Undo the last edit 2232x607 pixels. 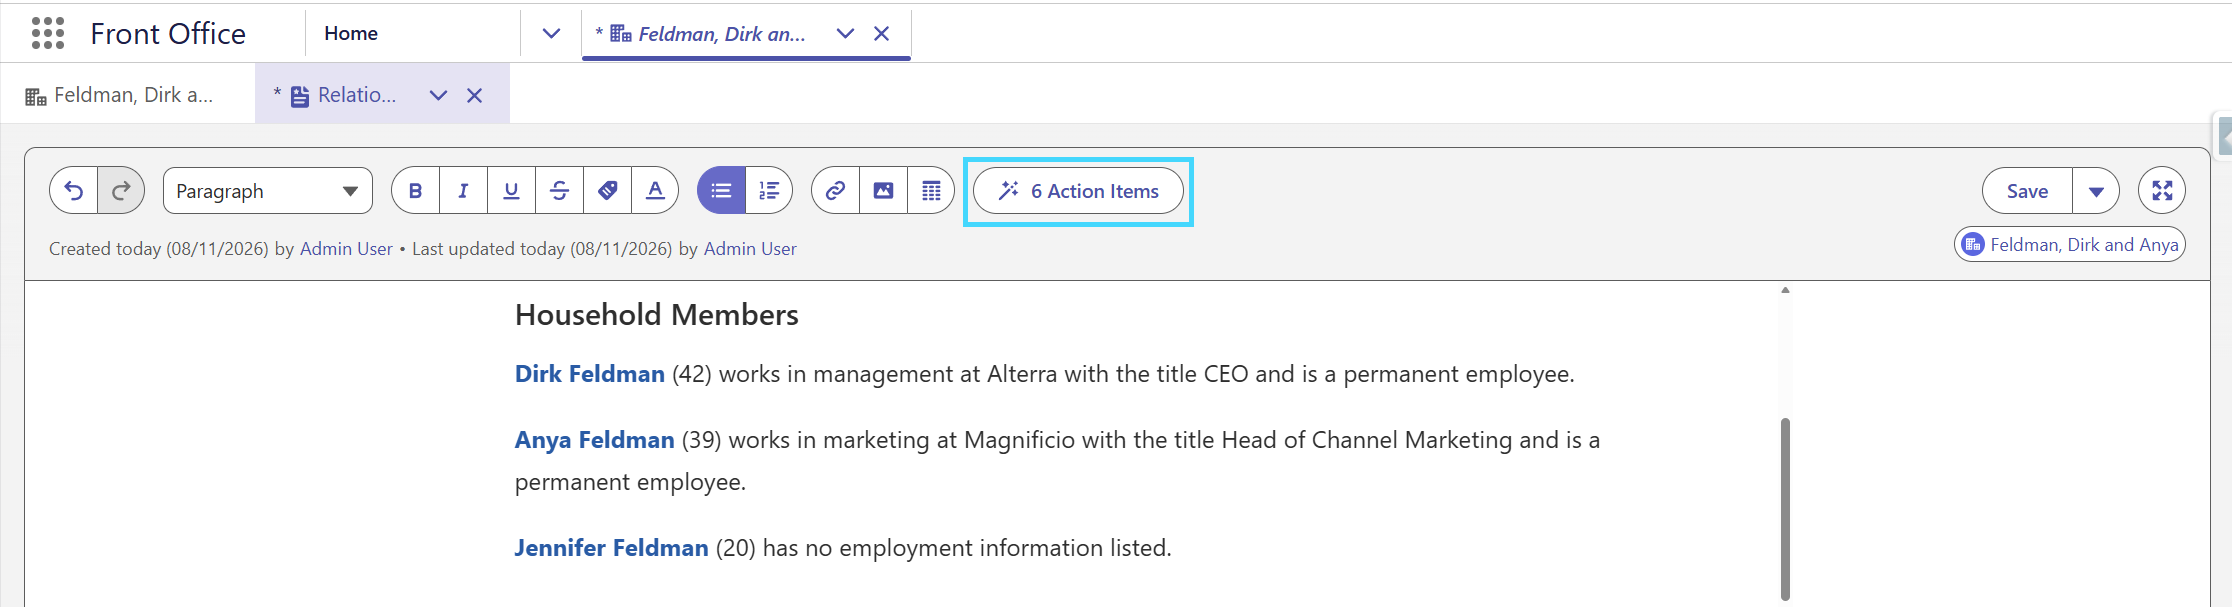point(74,190)
